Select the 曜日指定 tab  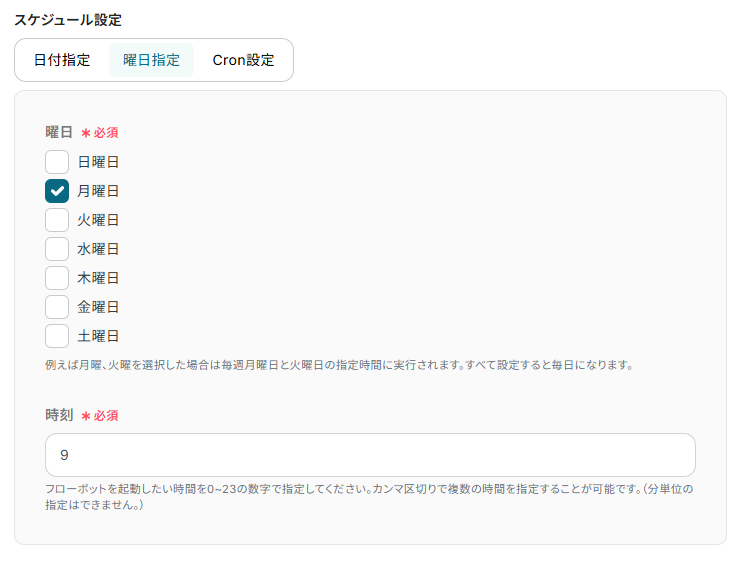[151, 60]
